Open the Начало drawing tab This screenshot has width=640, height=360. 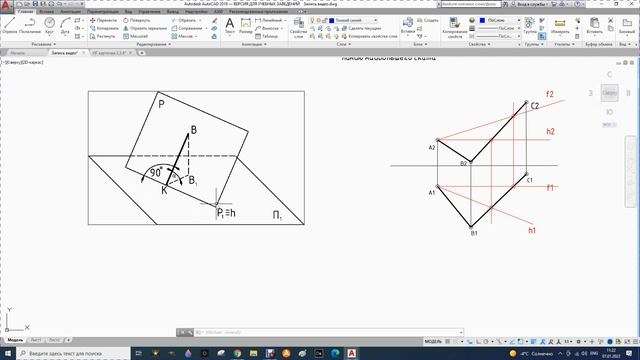pyautogui.click(x=18, y=53)
